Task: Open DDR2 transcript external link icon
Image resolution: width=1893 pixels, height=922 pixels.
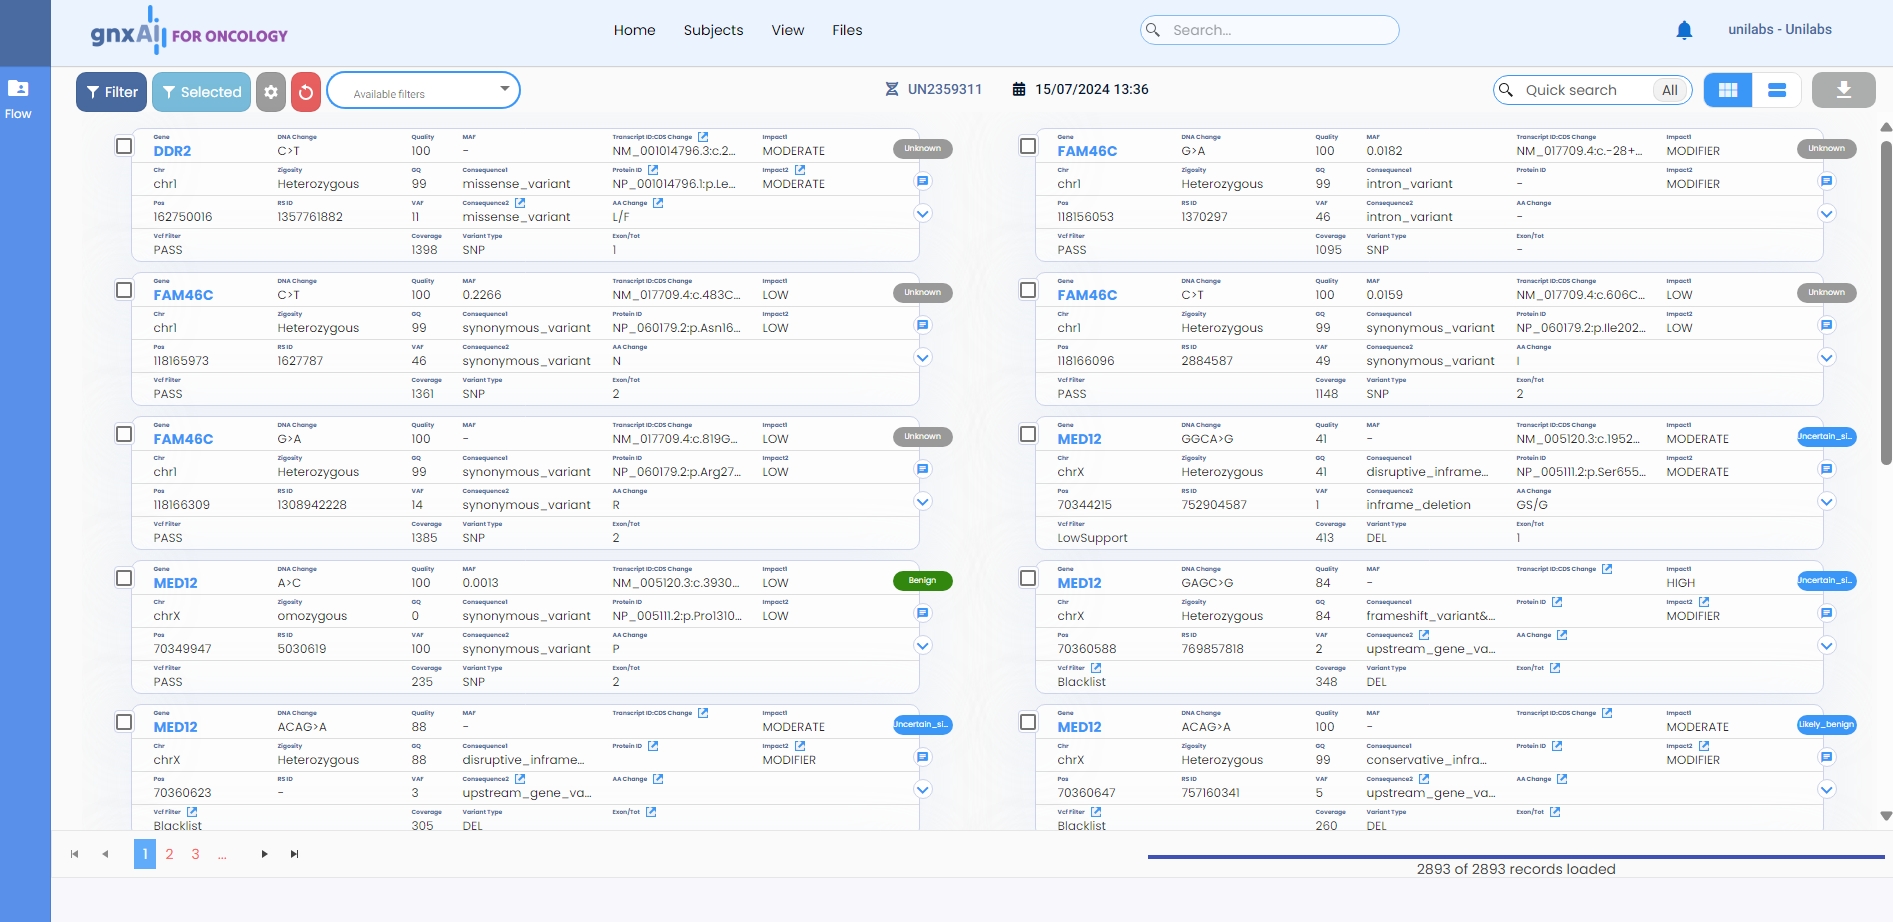Action: point(703,137)
